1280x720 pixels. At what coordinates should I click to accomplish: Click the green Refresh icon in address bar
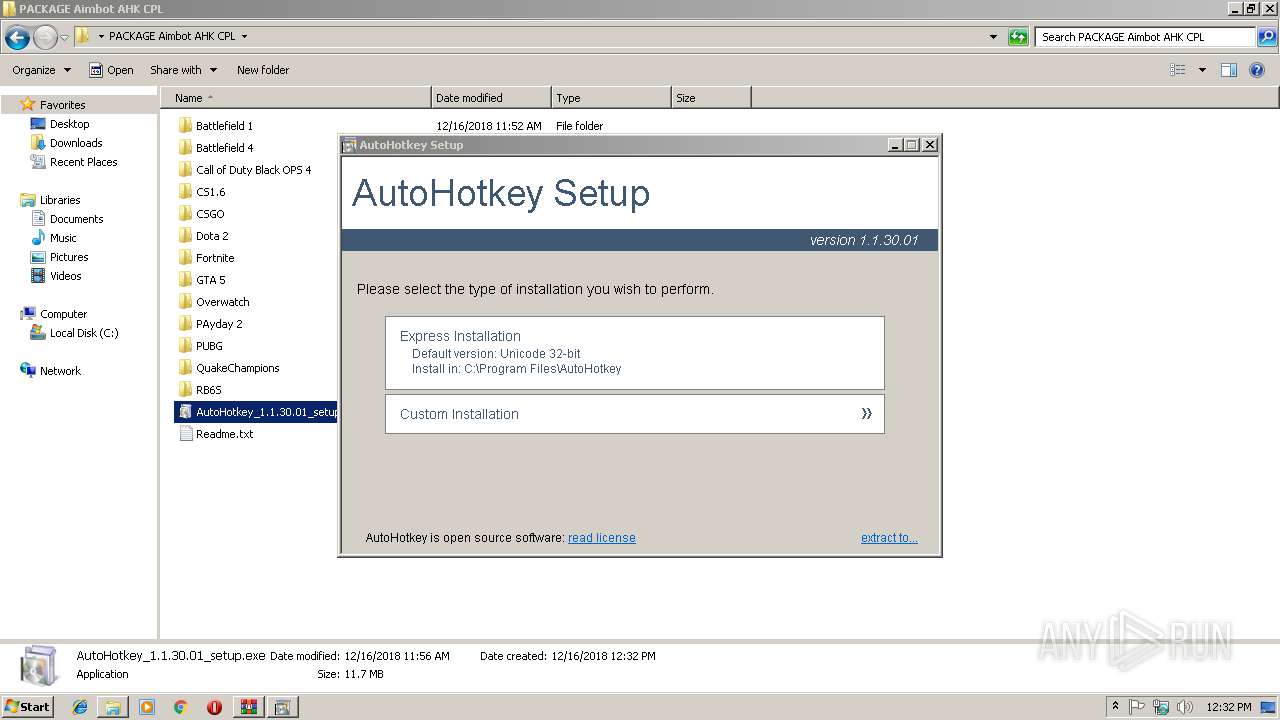pyautogui.click(x=1018, y=37)
